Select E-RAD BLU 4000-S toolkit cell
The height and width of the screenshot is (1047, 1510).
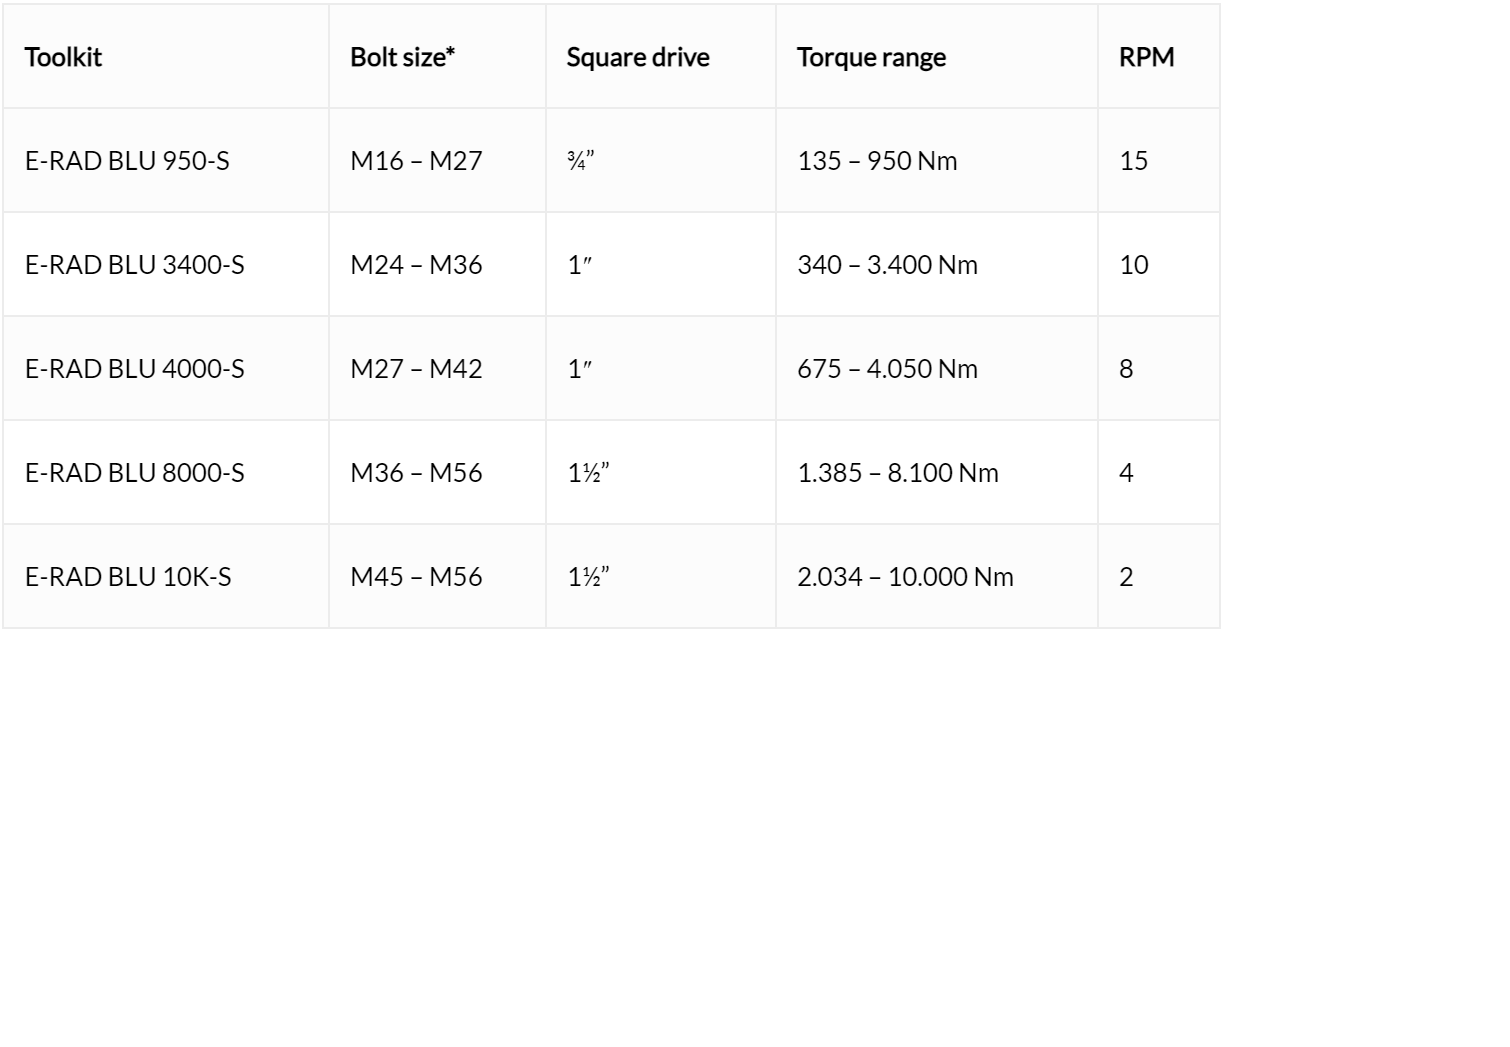coord(166,368)
